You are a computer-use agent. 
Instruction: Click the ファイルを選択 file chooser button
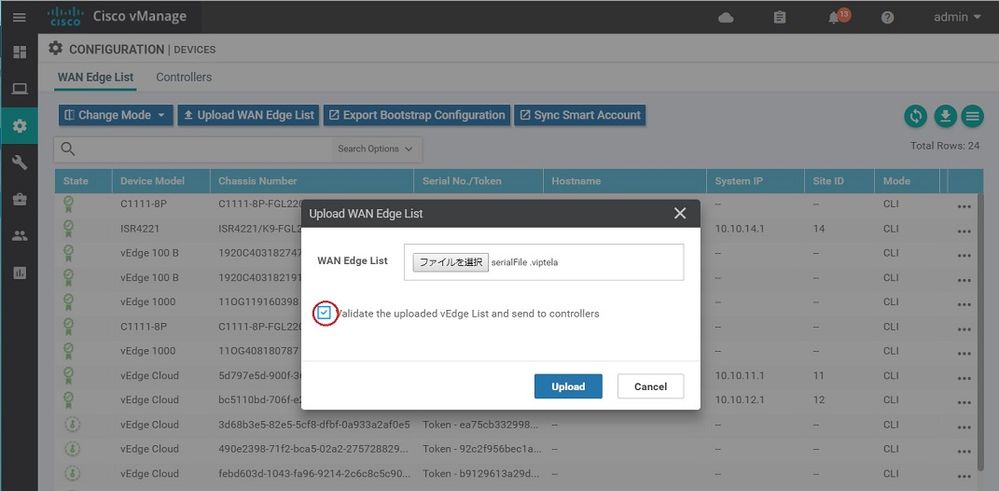(450, 262)
